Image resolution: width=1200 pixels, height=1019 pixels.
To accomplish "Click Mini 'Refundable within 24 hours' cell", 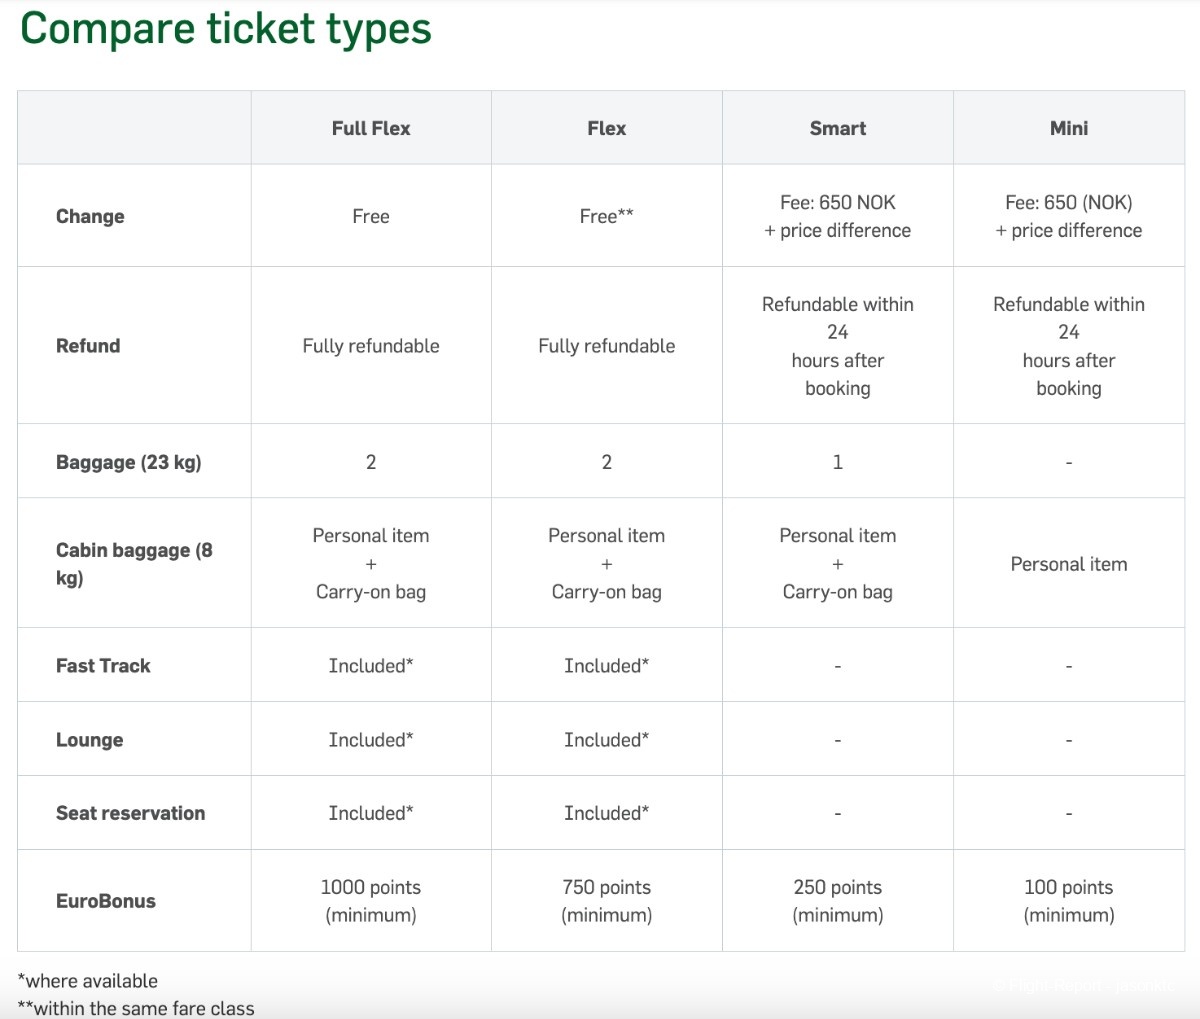I will click(1069, 346).
